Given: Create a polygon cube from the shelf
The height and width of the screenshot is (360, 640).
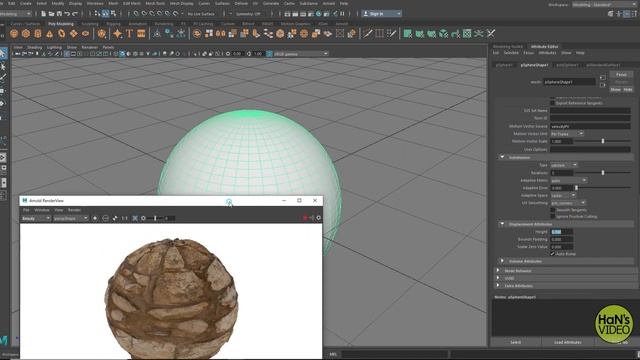Looking at the screenshot, I should coord(26,33).
